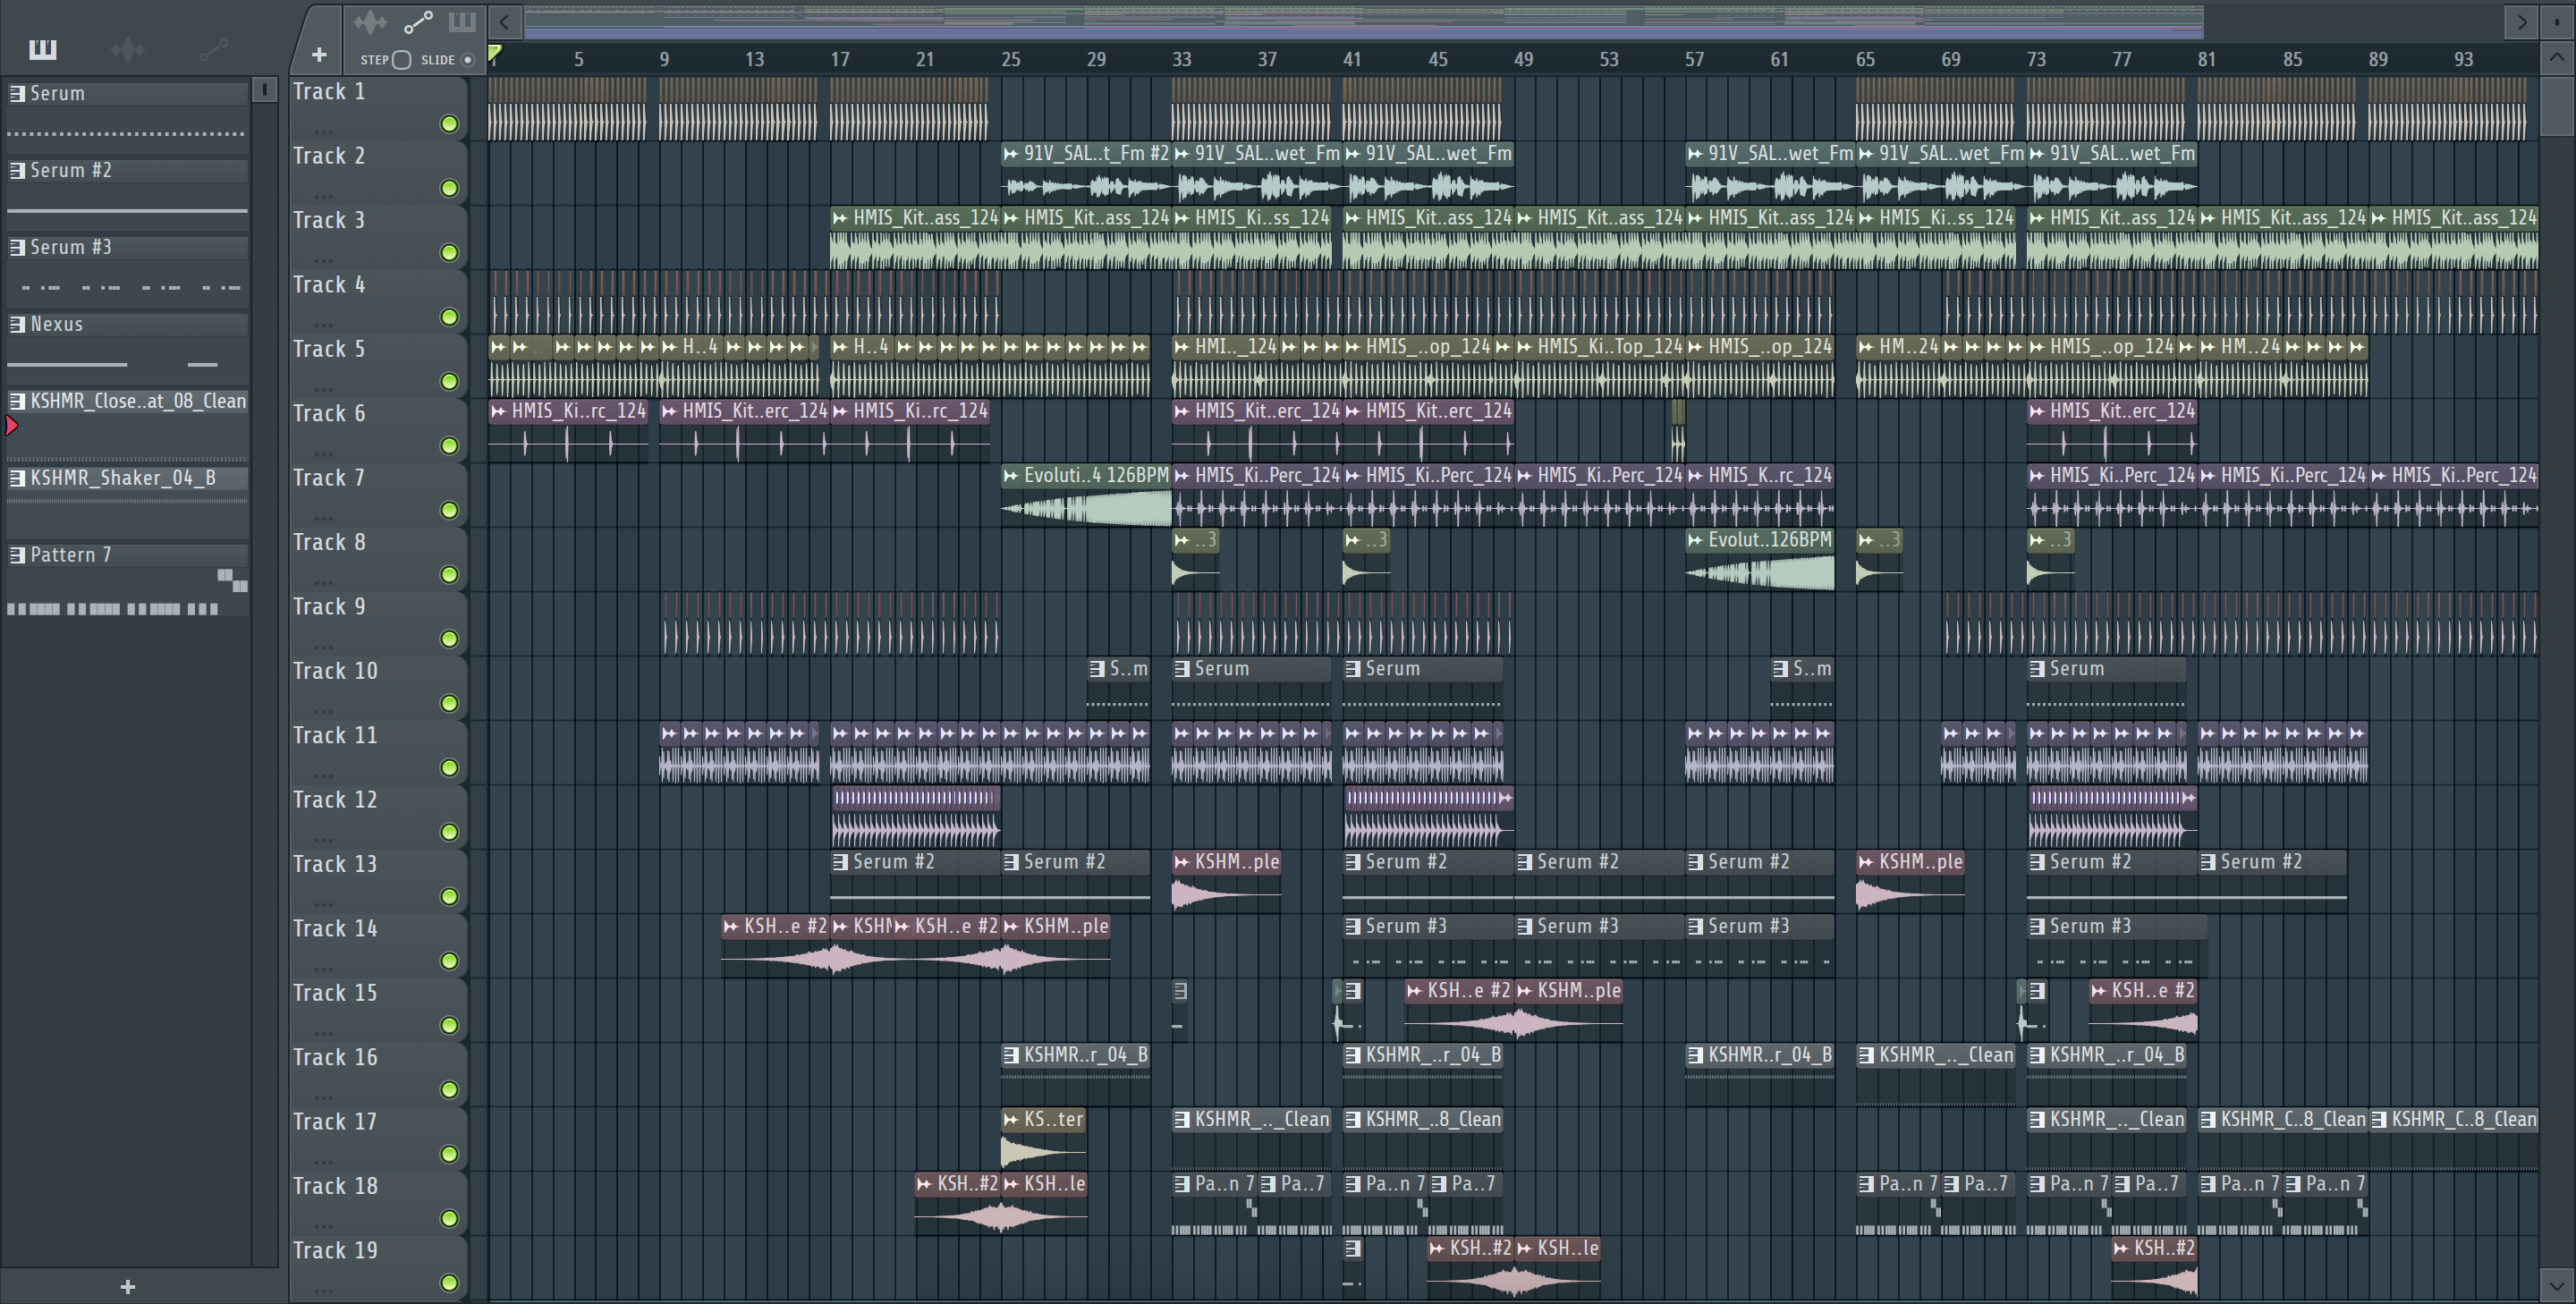Add new pattern with bottom plus button
2576x1304 pixels.
[x=127, y=1287]
